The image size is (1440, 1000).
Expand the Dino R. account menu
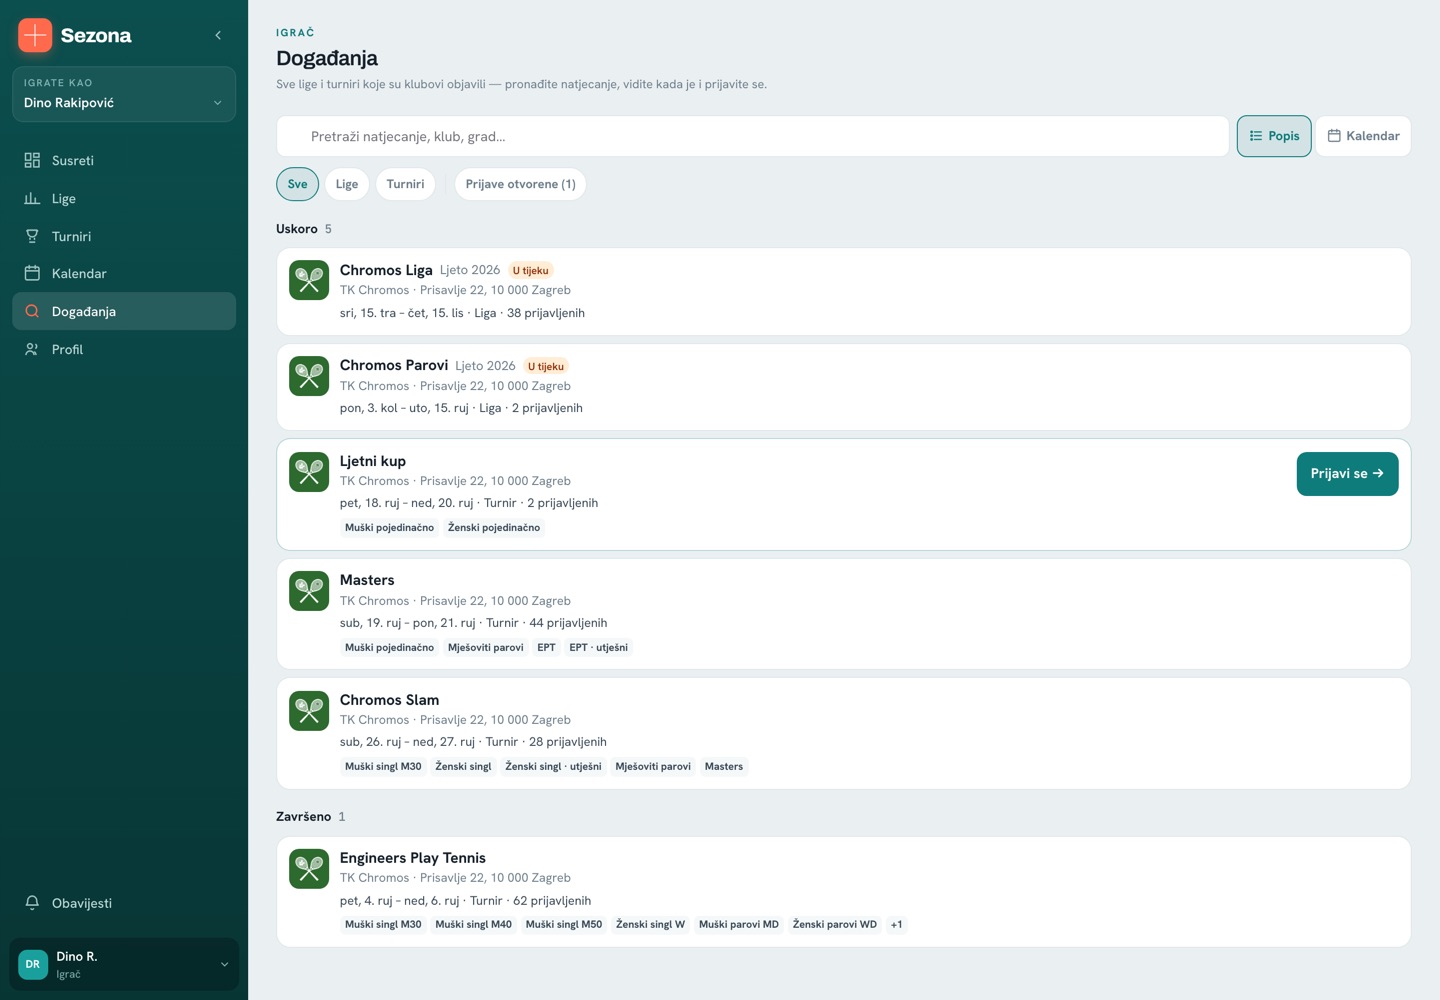[124, 965]
